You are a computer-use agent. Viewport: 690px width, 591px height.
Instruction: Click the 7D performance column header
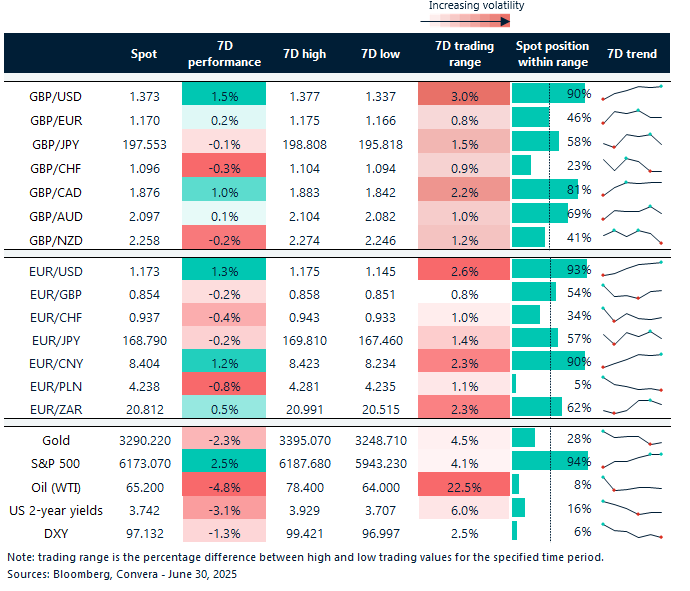tap(224, 54)
